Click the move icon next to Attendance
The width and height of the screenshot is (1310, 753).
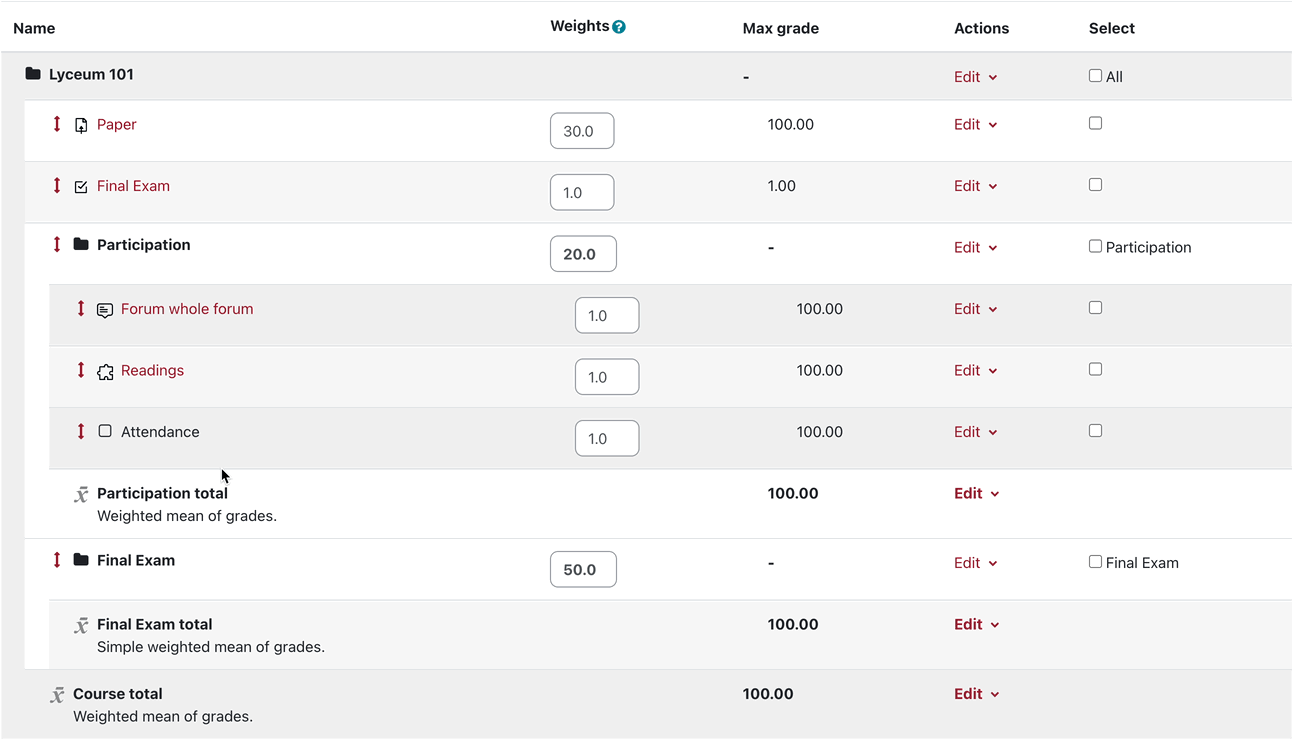pyautogui.click(x=81, y=432)
